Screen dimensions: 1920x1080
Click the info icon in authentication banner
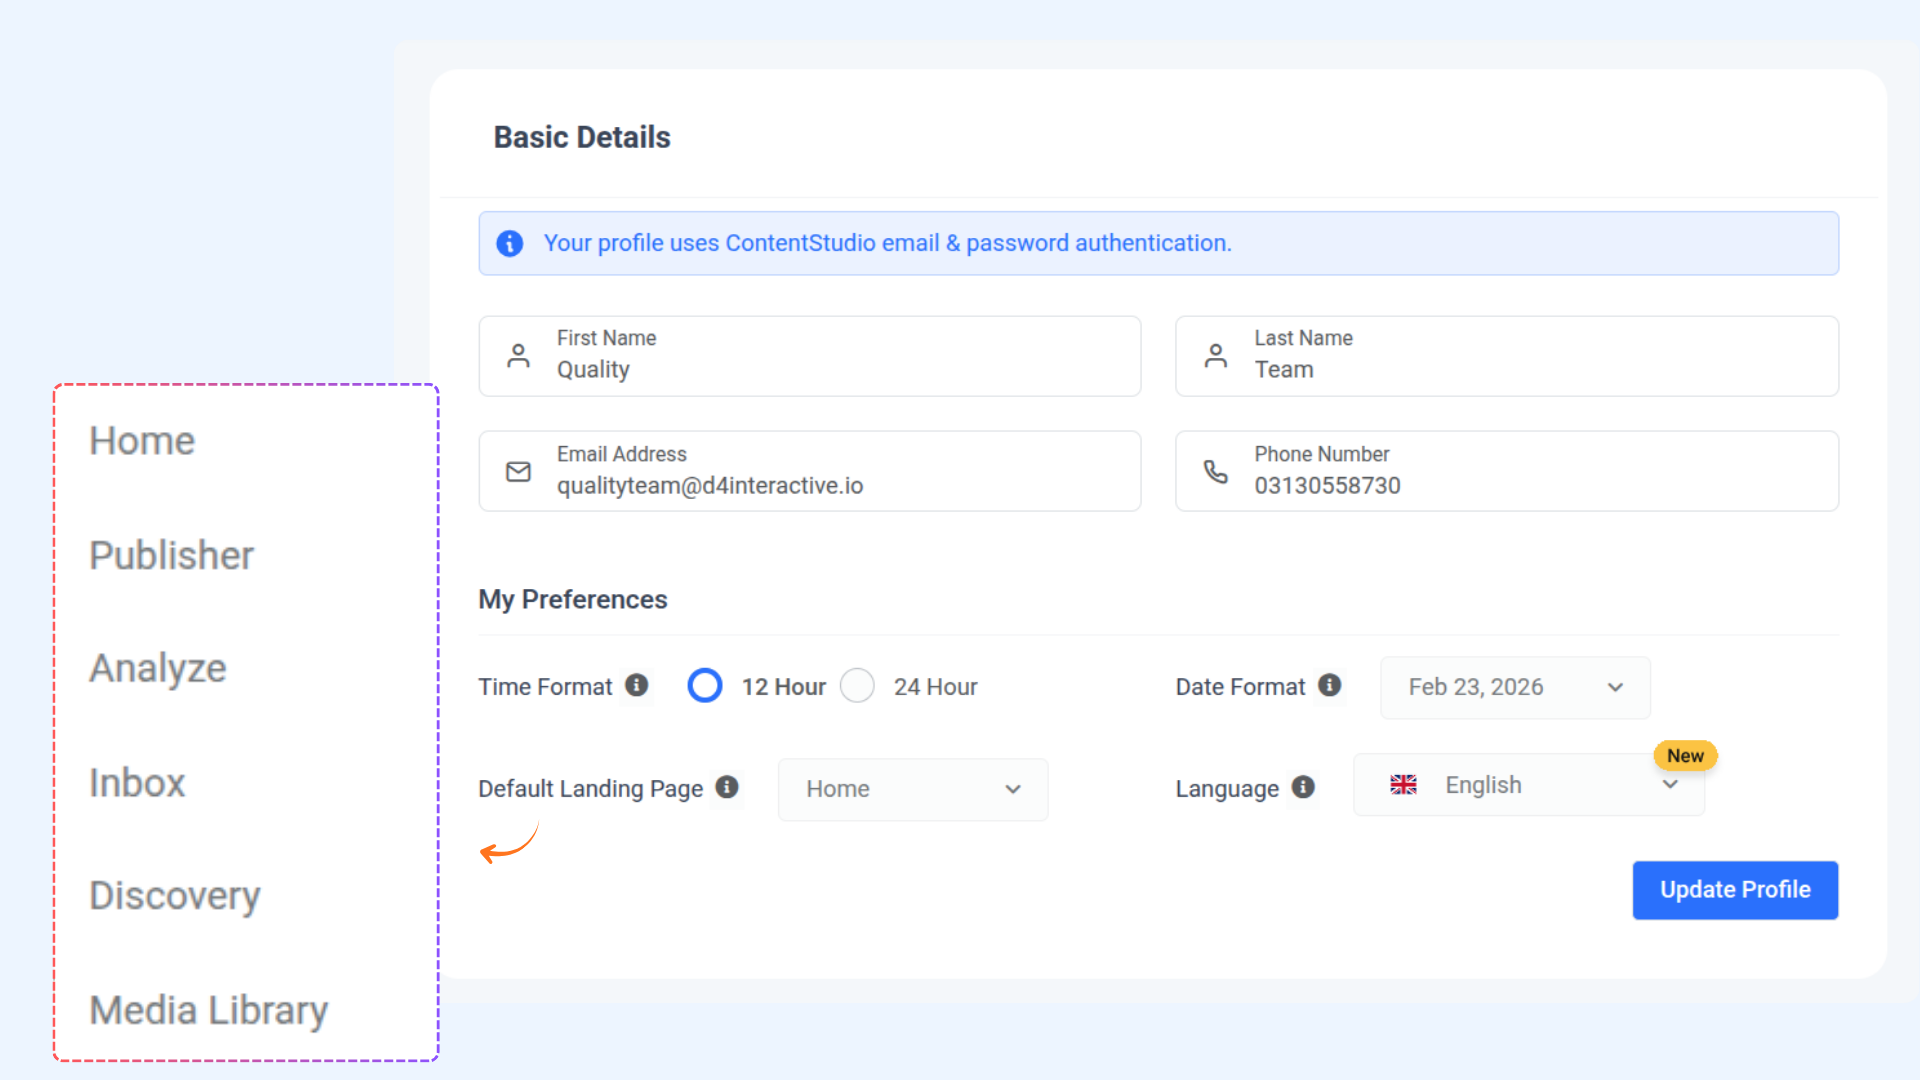[x=510, y=243]
